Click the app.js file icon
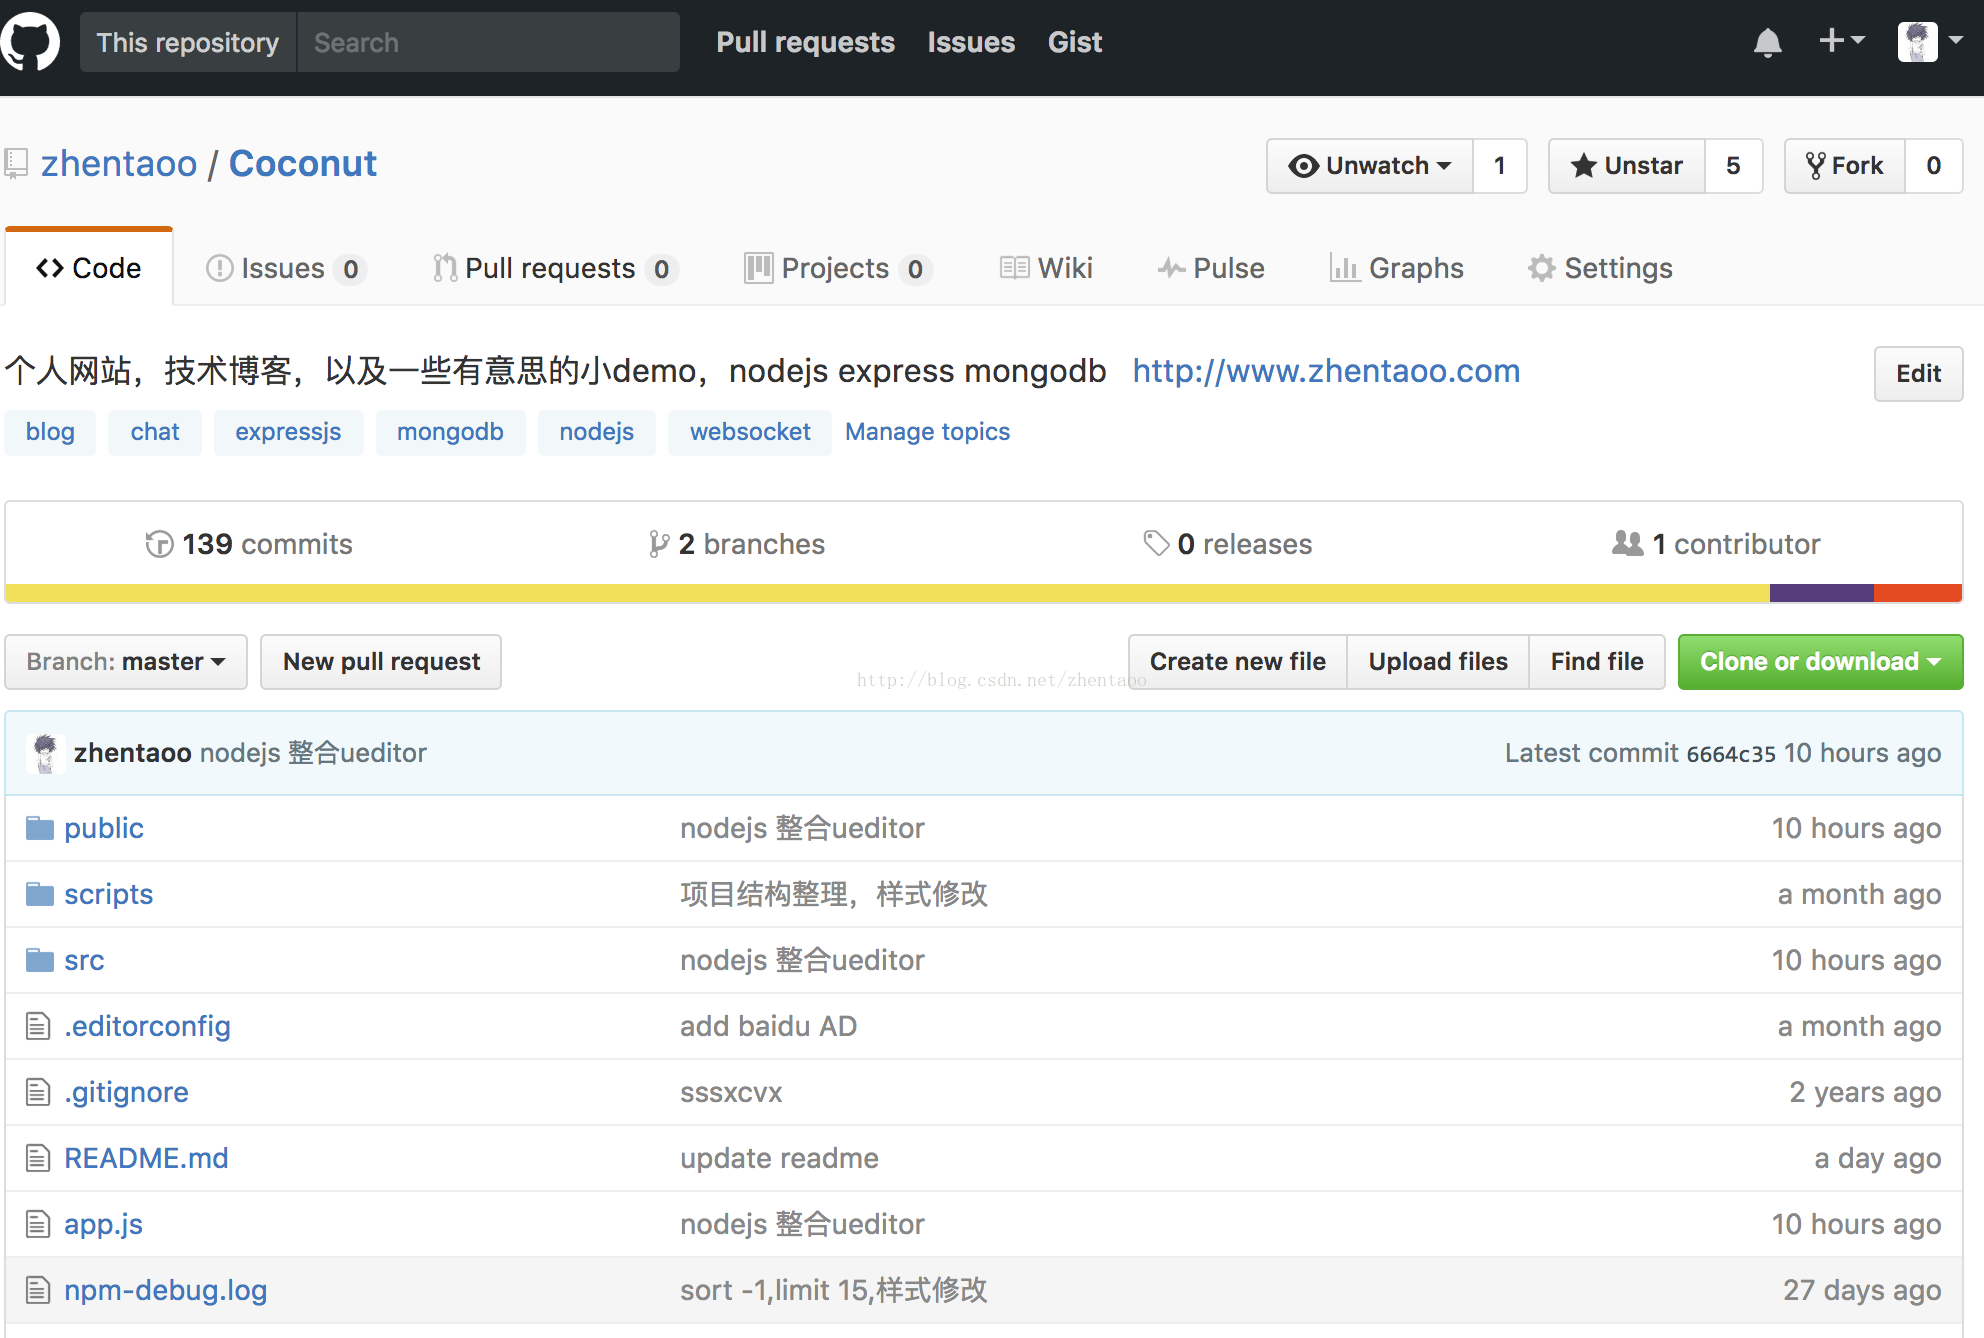1984x1338 pixels. click(x=38, y=1224)
